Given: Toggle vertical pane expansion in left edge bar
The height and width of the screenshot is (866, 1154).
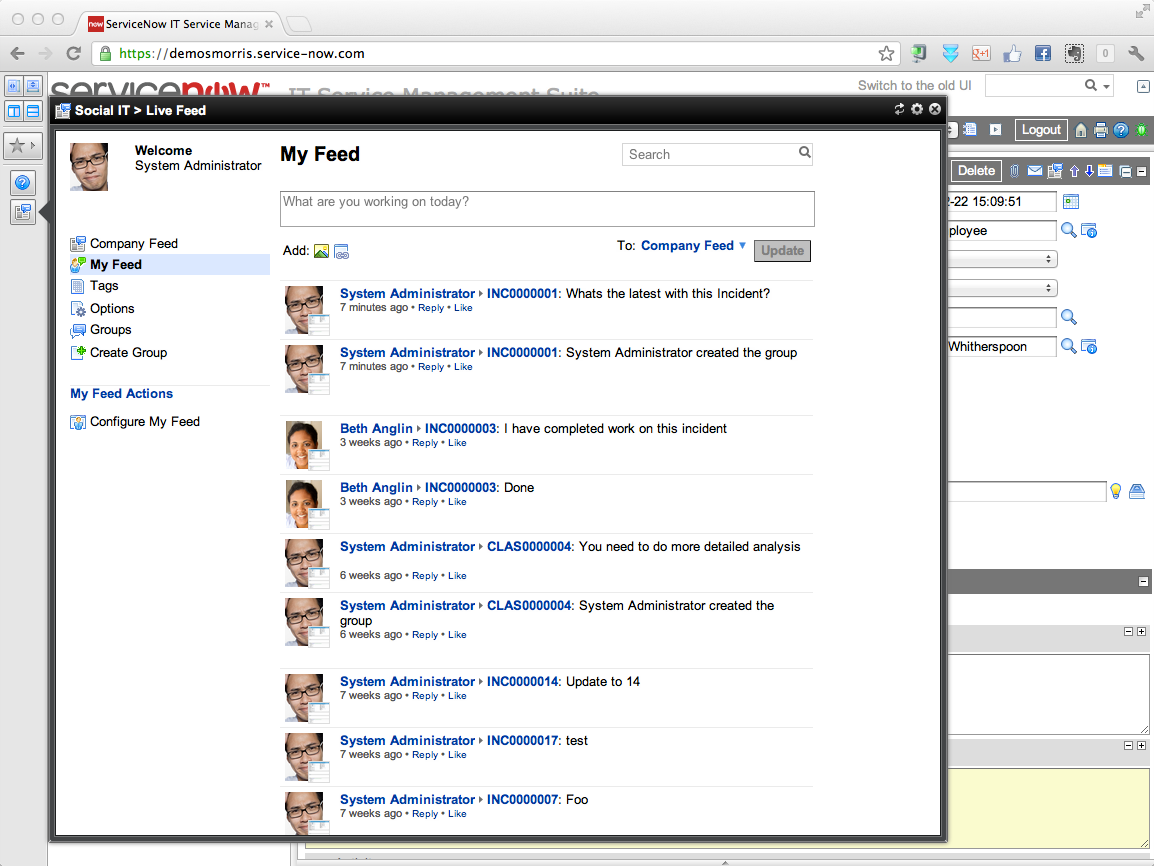Looking at the screenshot, I should click(33, 86).
